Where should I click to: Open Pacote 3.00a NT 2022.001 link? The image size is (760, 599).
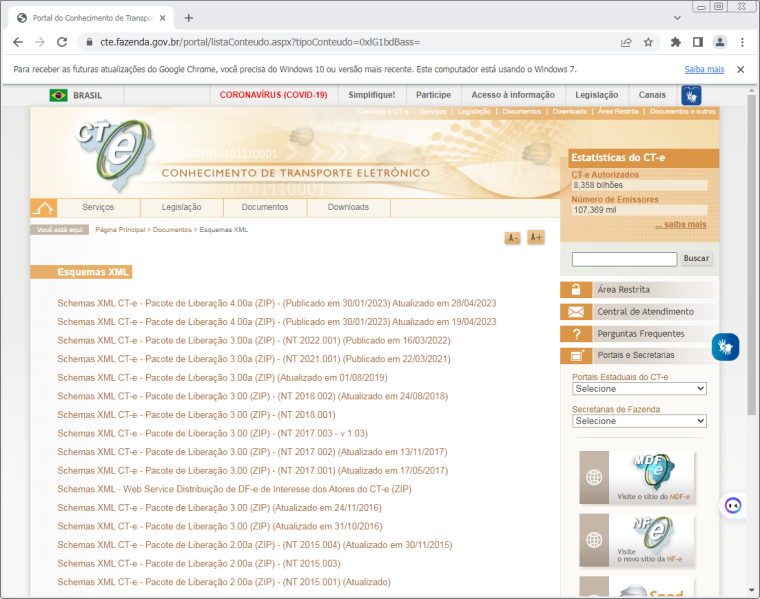pos(254,341)
